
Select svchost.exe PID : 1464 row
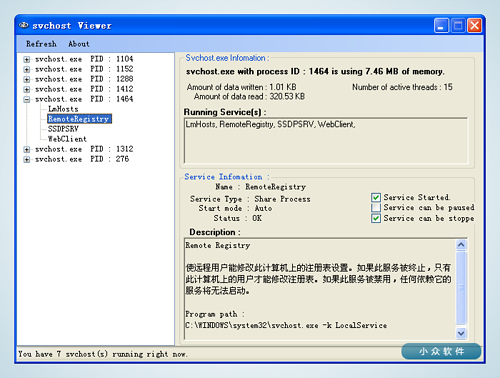(x=84, y=99)
